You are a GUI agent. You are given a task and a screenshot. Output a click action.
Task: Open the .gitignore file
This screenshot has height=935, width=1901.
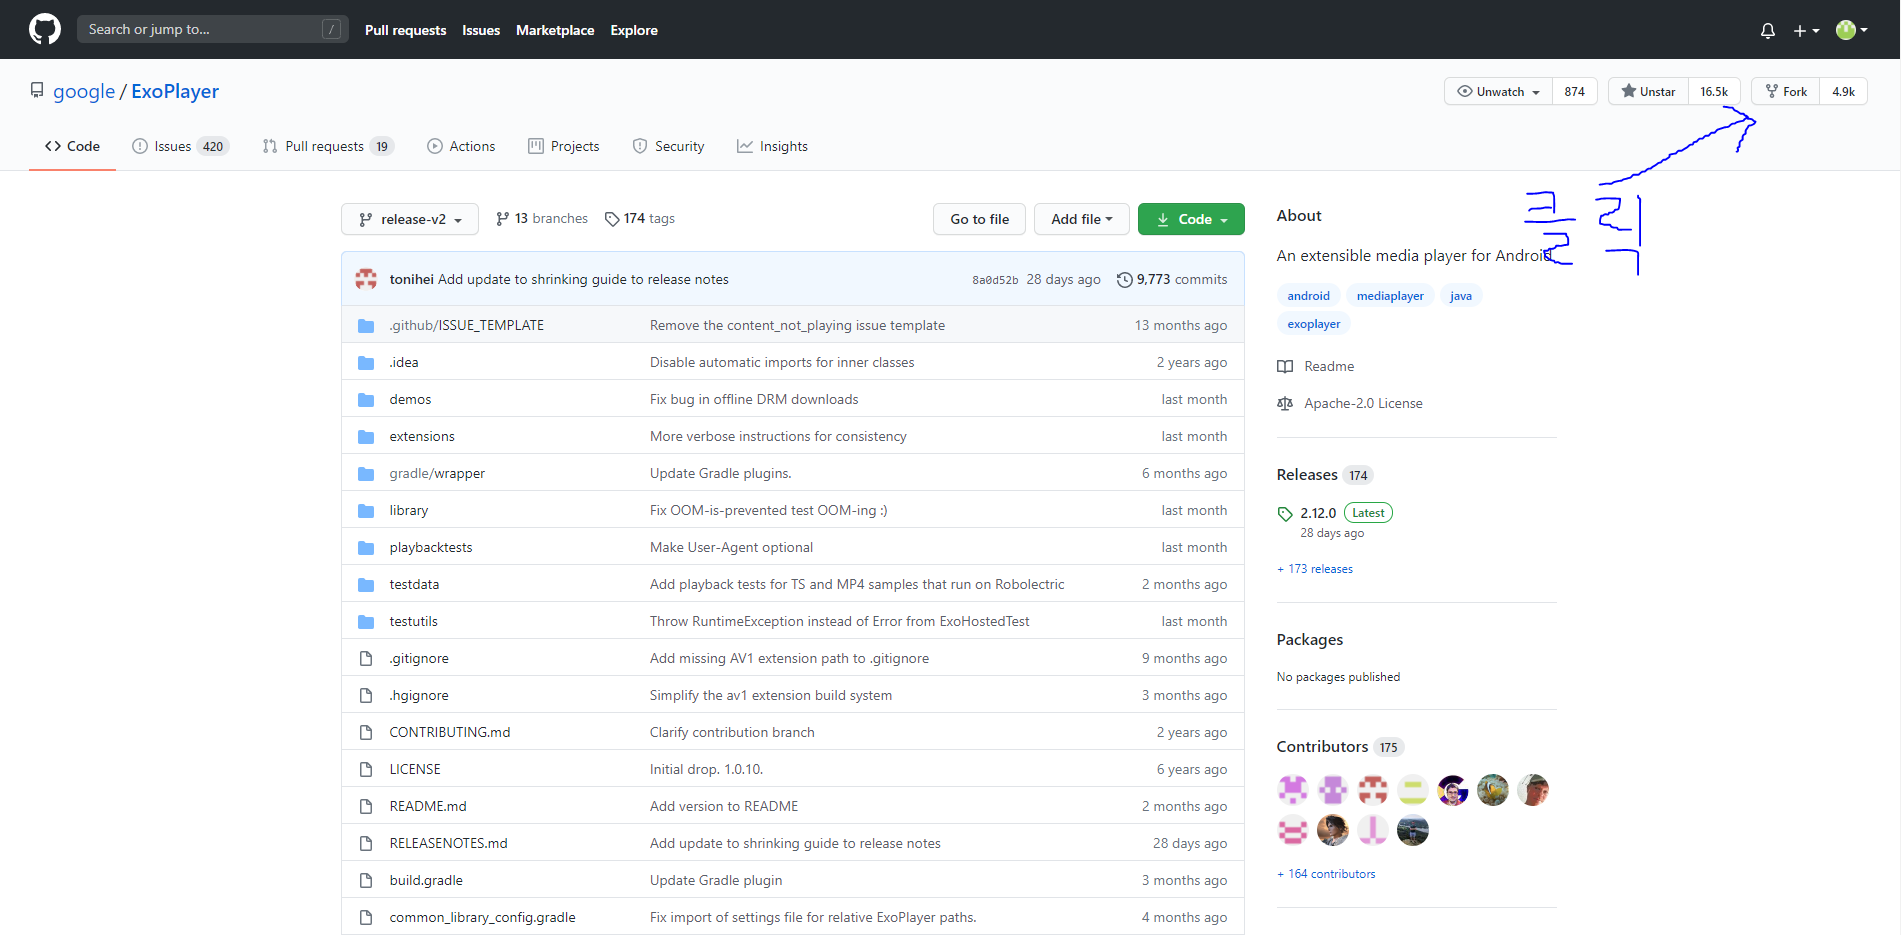(419, 659)
